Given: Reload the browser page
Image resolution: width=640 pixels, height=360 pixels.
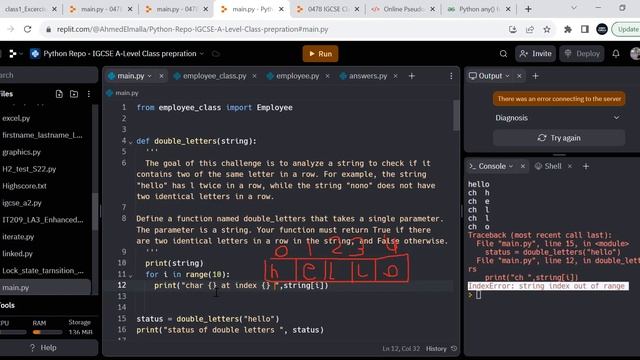Looking at the screenshot, I should coord(27,29).
